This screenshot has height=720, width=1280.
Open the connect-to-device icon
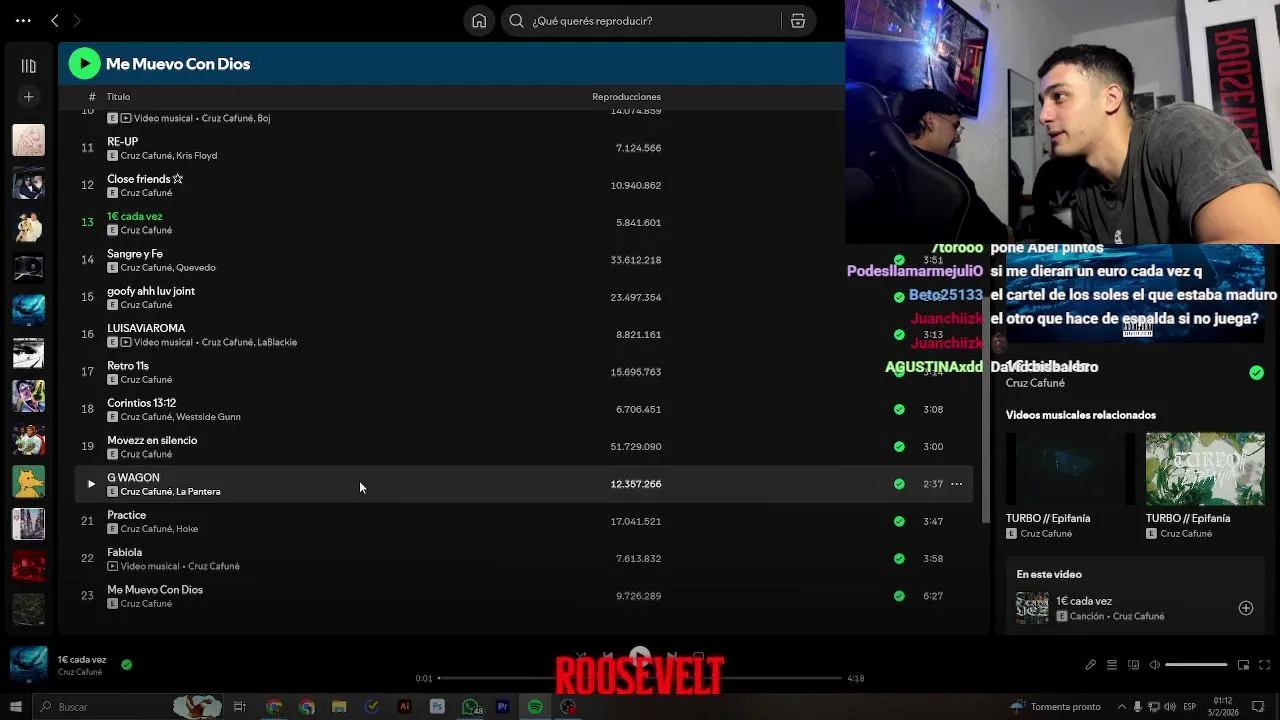1133,665
